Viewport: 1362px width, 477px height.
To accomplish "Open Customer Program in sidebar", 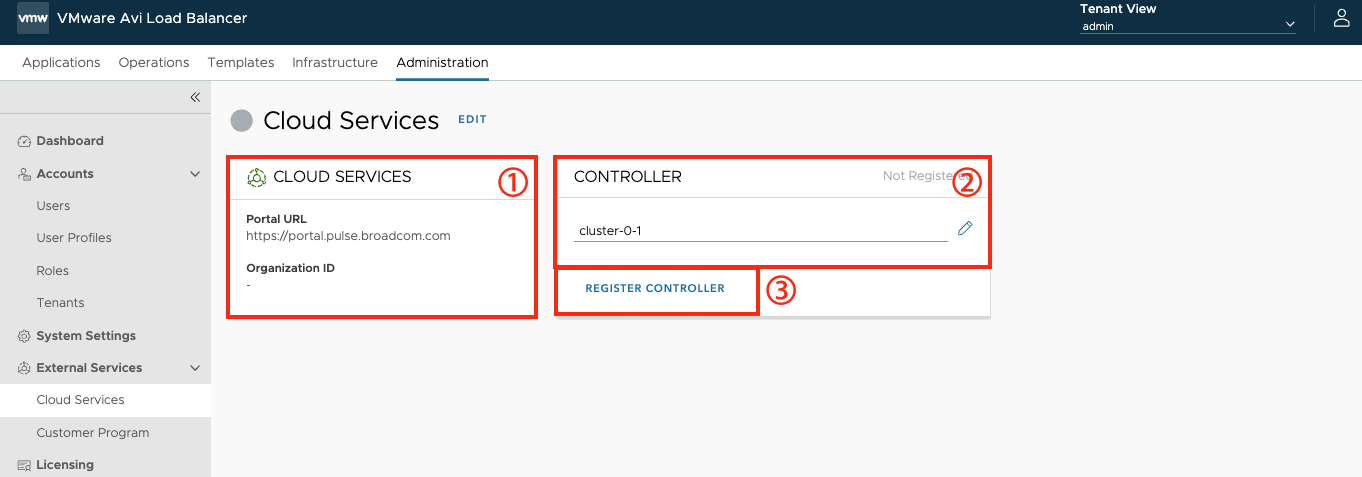I will pyautogui.click(x=93, y=433).
